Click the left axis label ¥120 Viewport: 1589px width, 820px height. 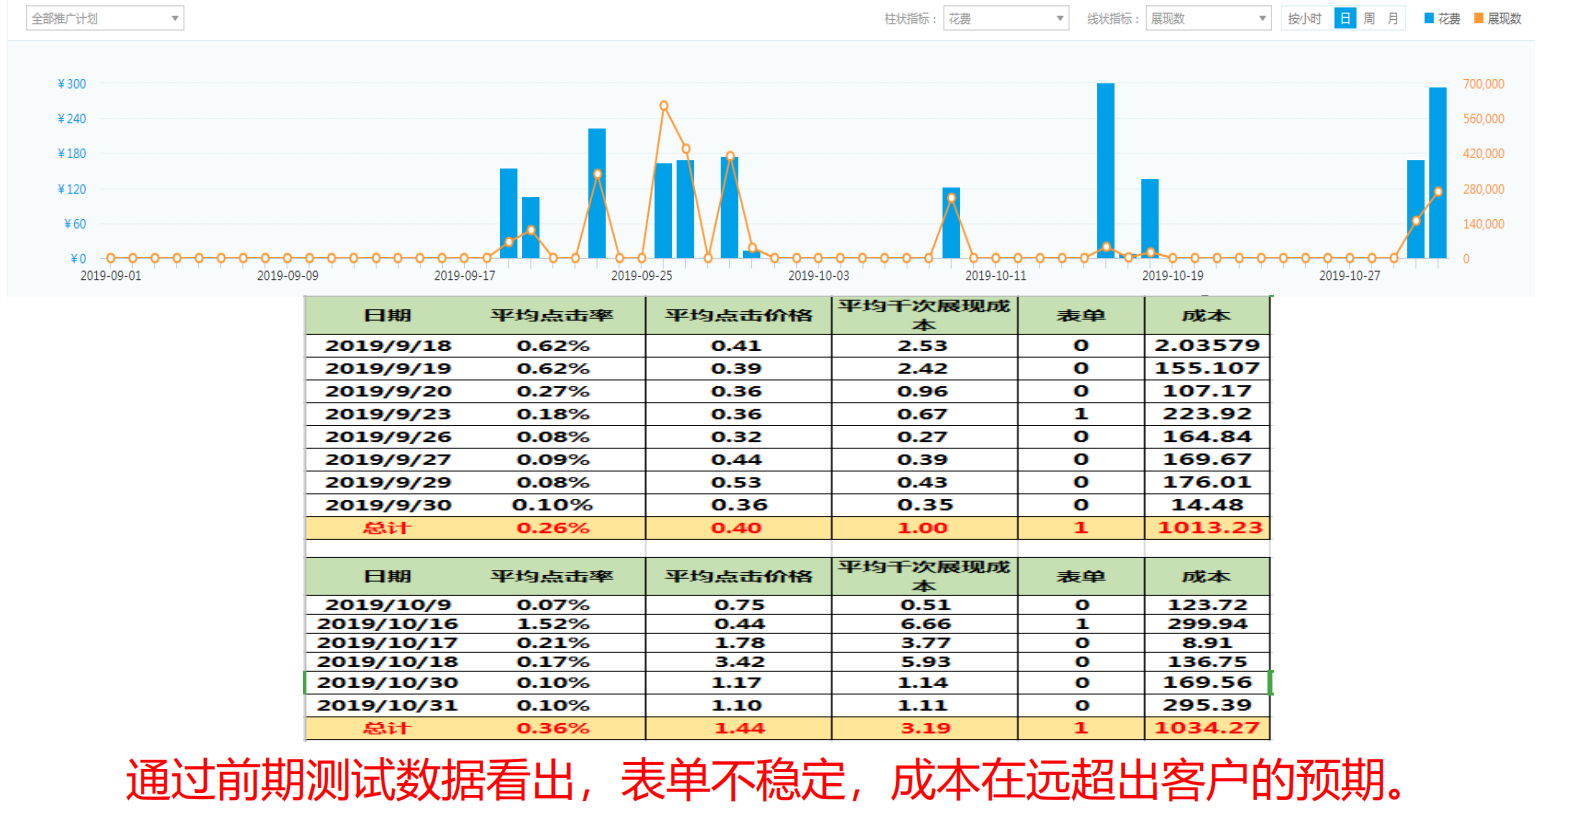click(x=72, y=189)
